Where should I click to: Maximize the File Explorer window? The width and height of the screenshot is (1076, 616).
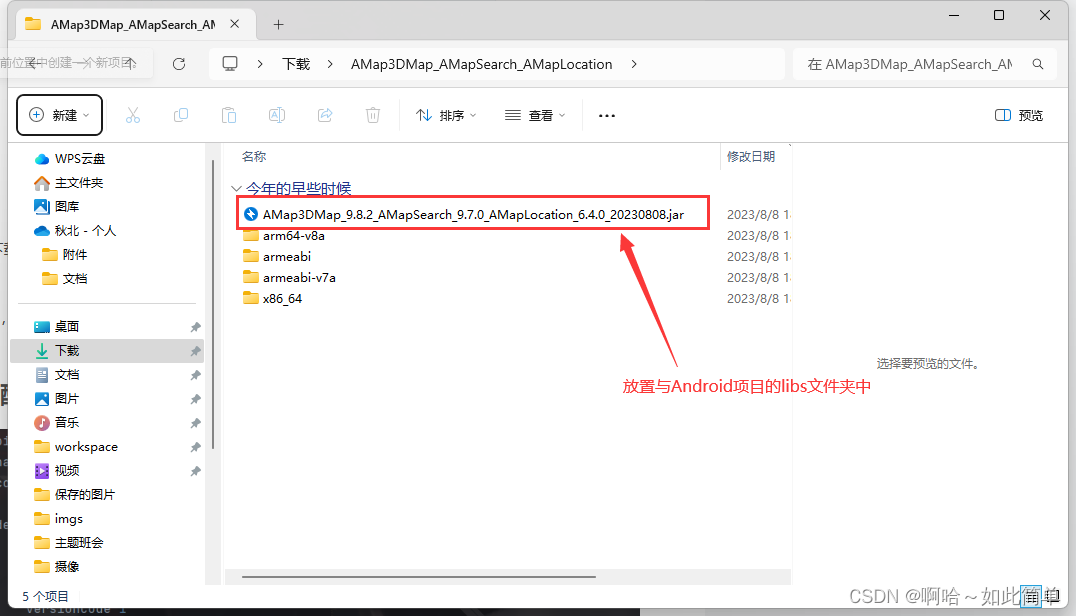click(999, 15)
